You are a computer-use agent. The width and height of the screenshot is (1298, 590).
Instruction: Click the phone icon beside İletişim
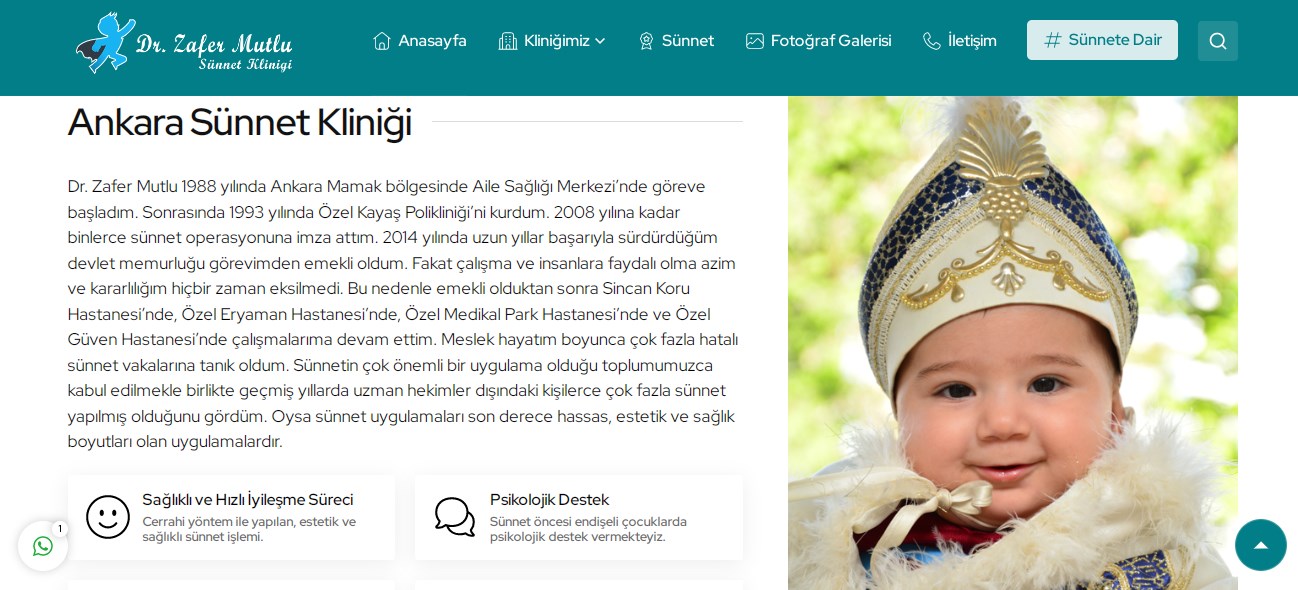932,41
